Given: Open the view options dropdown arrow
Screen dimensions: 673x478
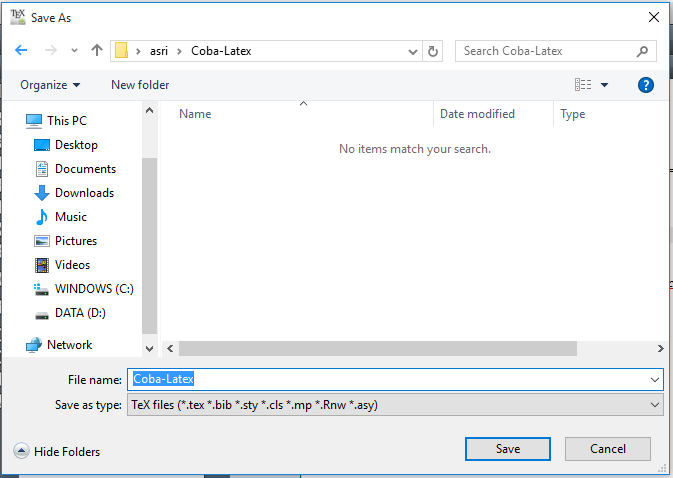Looking at the screenshot, I should point(604,85).
